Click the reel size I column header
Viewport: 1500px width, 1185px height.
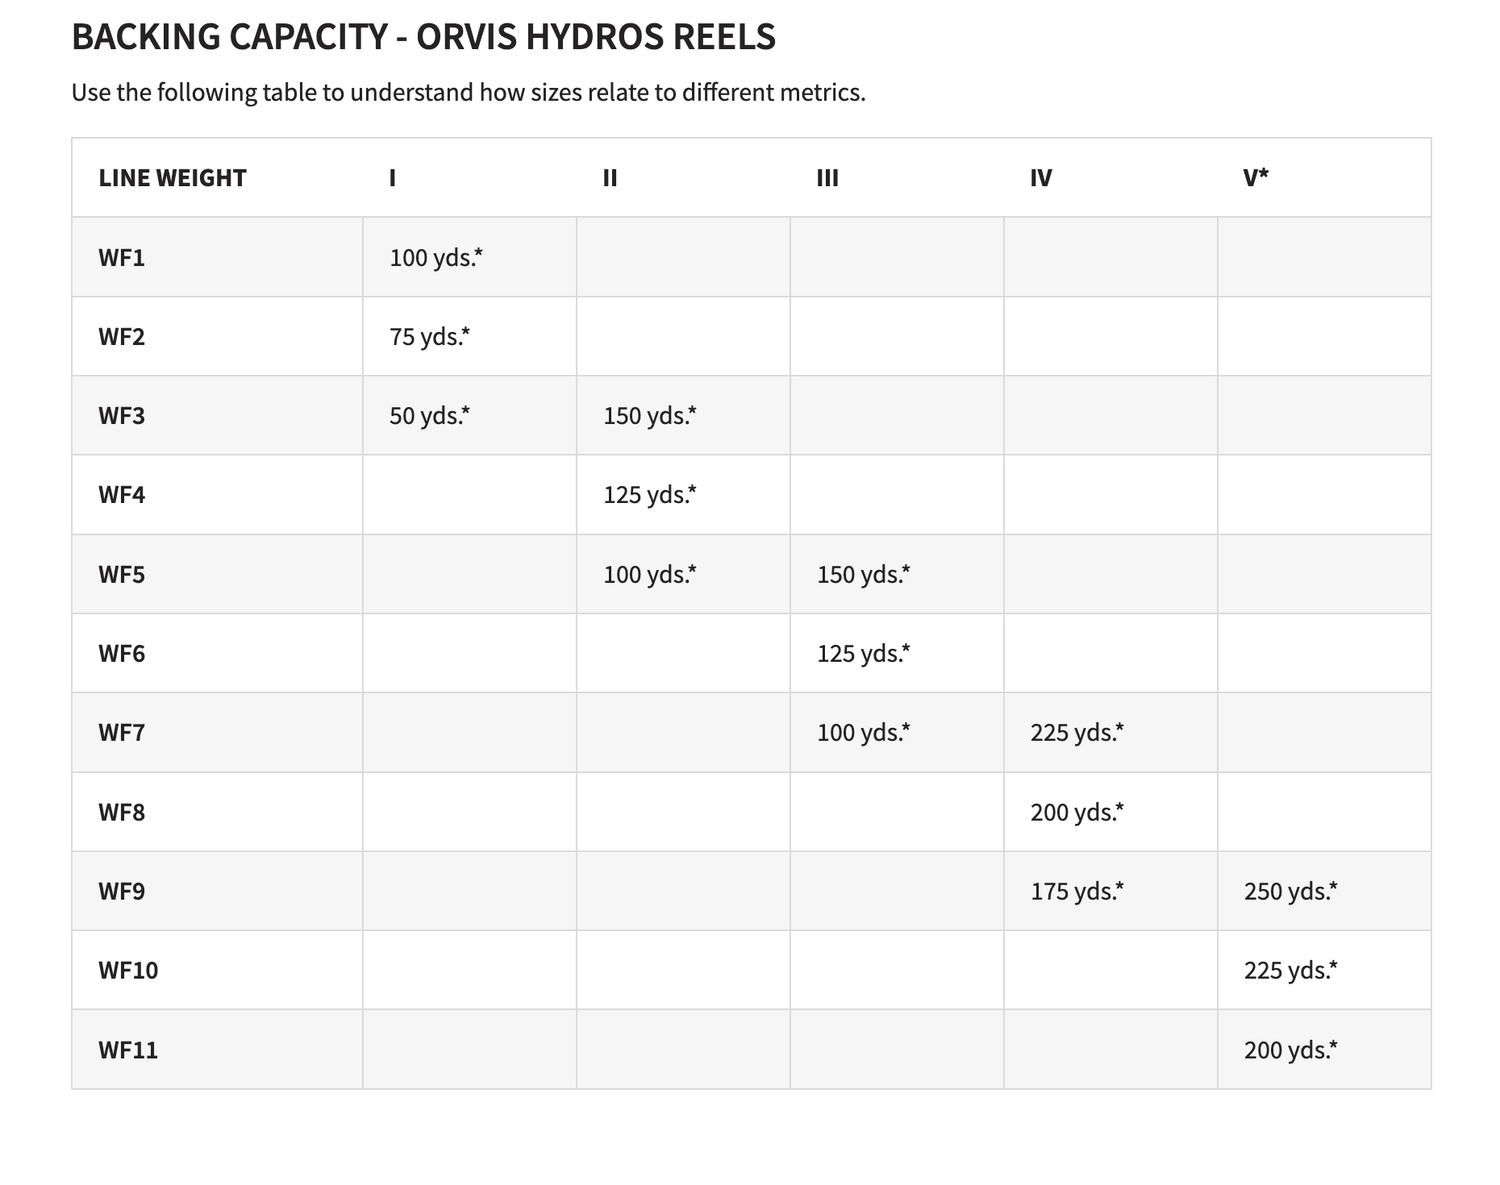393,178
